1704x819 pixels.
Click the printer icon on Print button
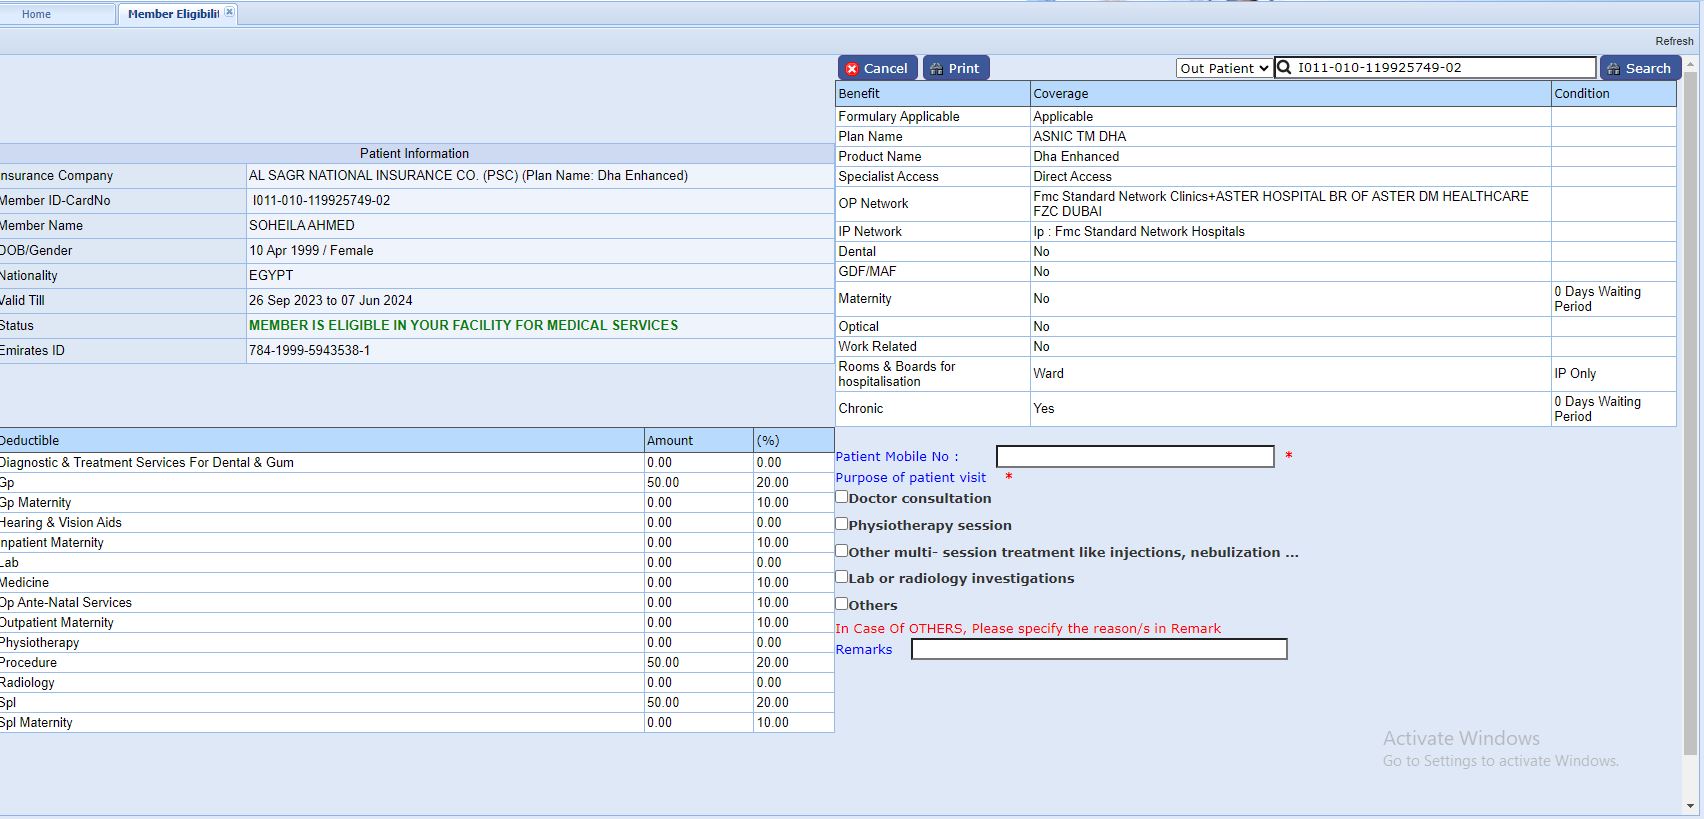pyautogui.click(x=937, y=69)
